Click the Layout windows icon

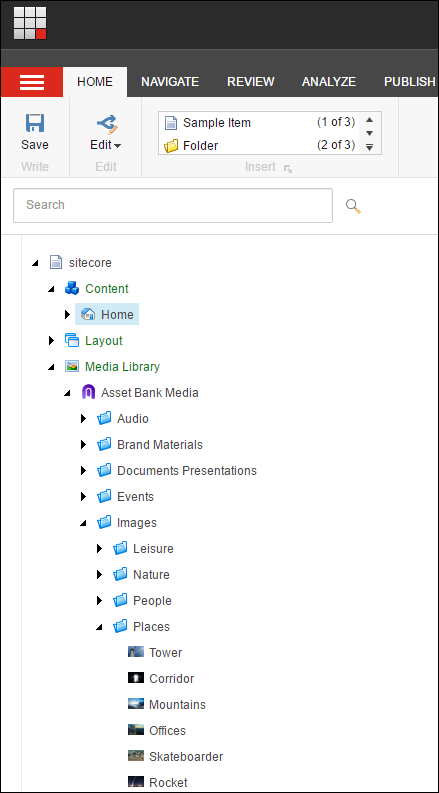(x=72, y=340)
